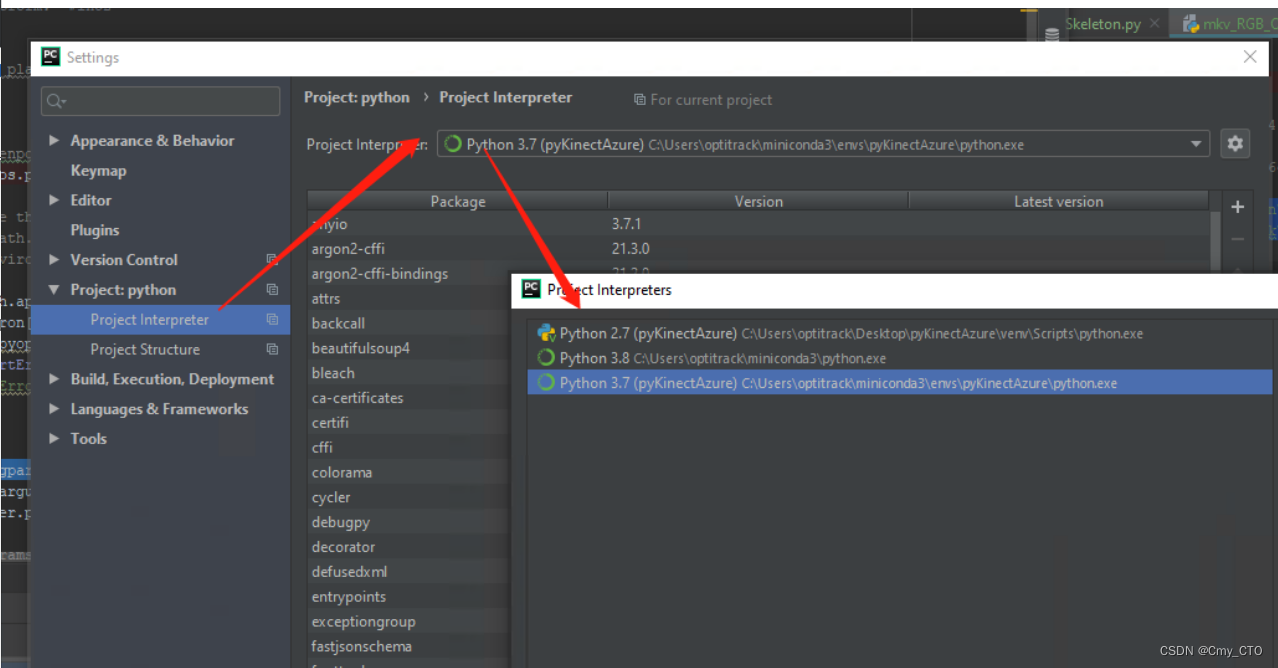Expand the Tools section
Screen dimensions: 1278x668
[54, 439]
